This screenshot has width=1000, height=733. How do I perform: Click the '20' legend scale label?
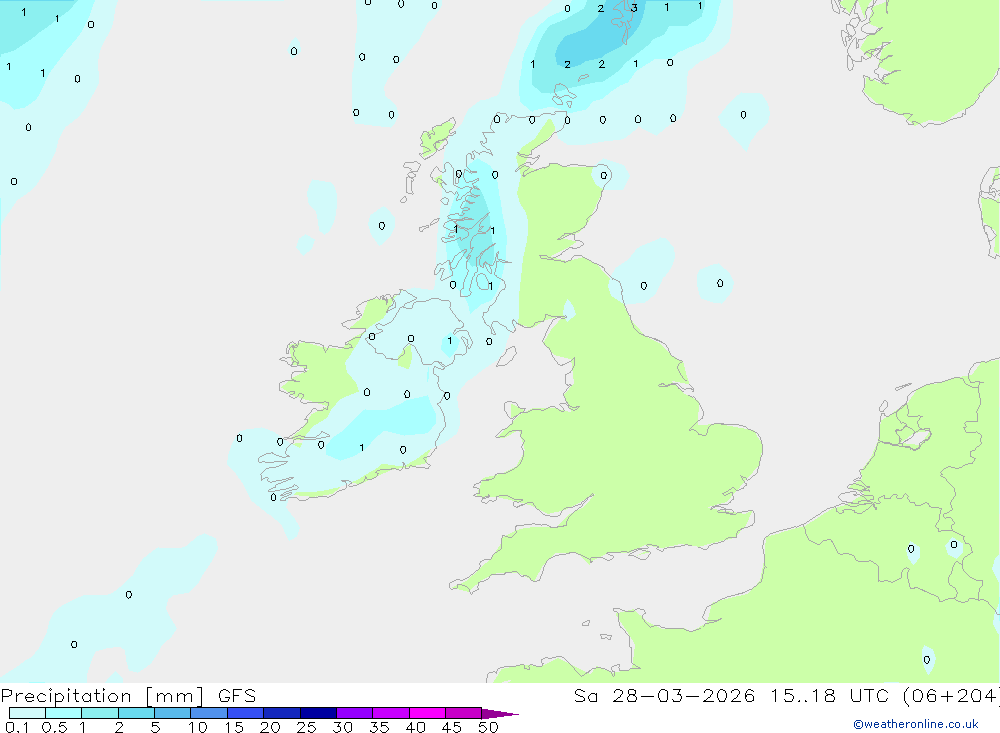point(270,727)
